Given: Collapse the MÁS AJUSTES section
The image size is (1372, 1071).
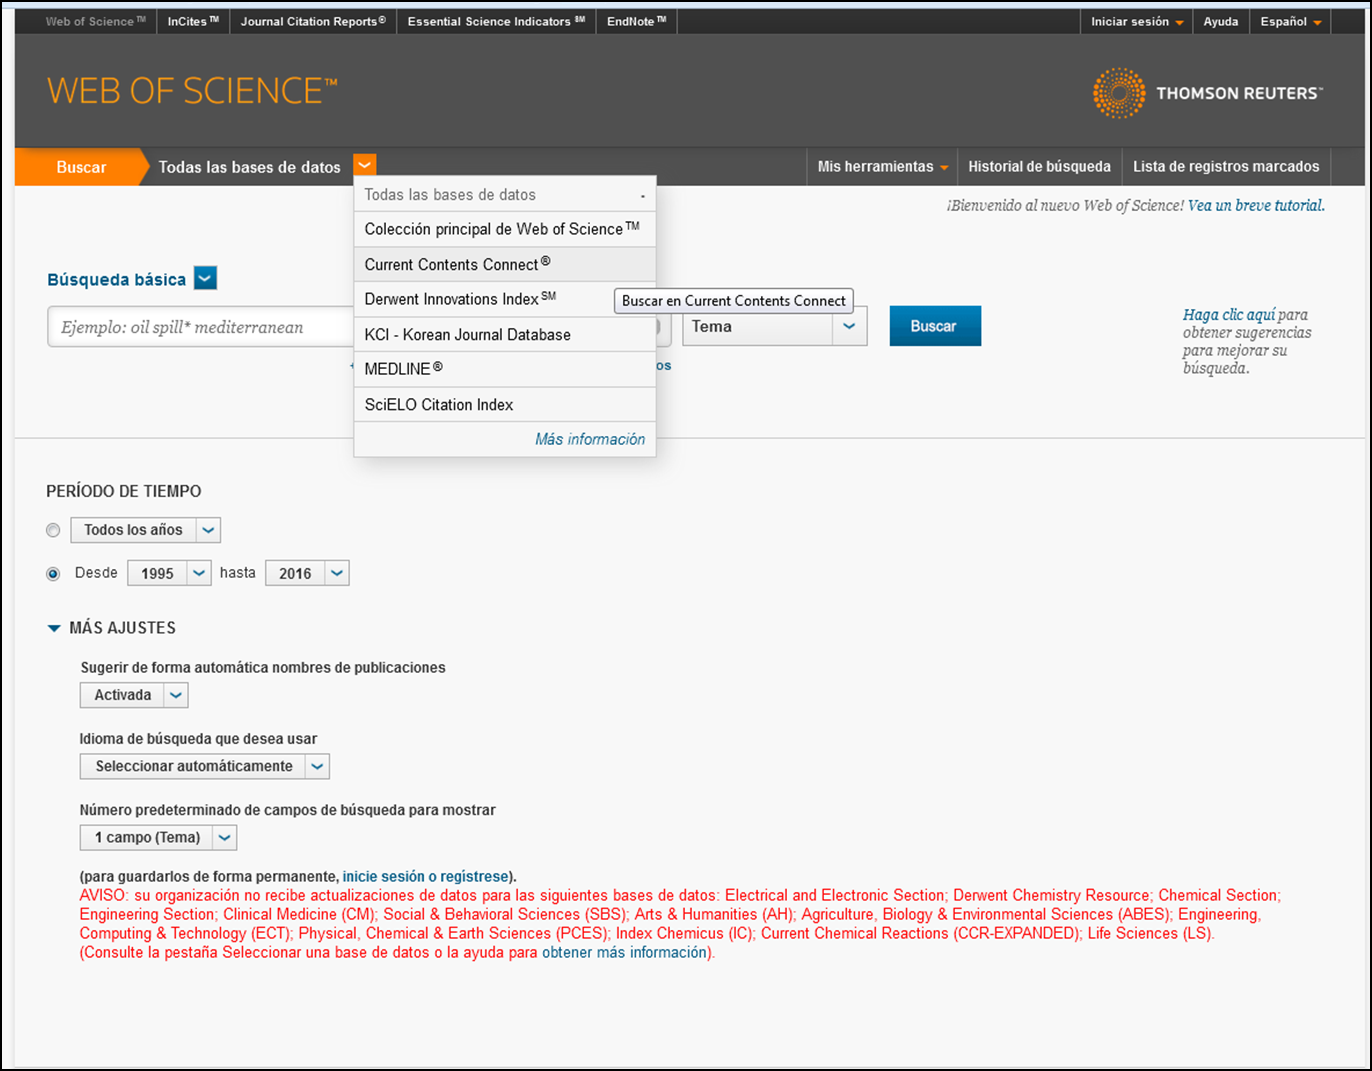Looking at the screenshot, I should (112, 628).
